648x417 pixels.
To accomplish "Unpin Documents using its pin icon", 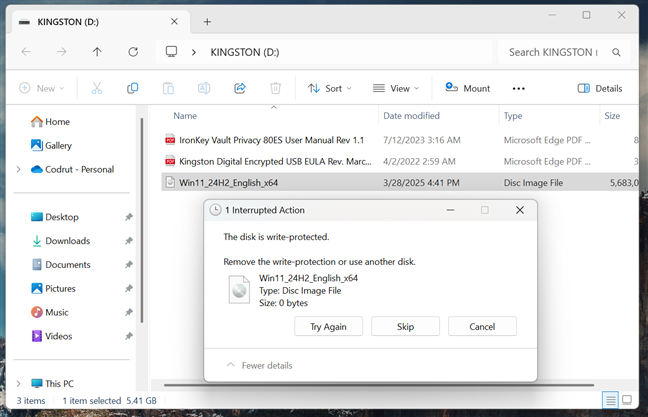I will [x=129, y=264].
